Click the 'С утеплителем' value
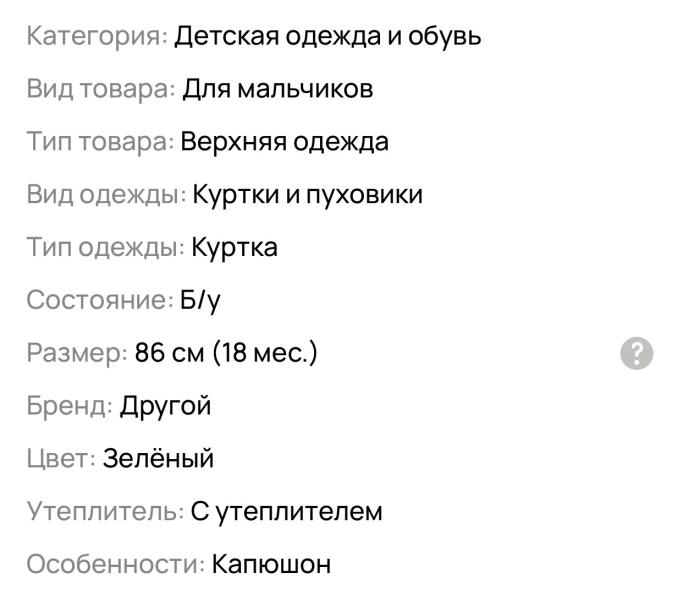The image size is (683, 600). pyautogui.click(x=287, y=512)
